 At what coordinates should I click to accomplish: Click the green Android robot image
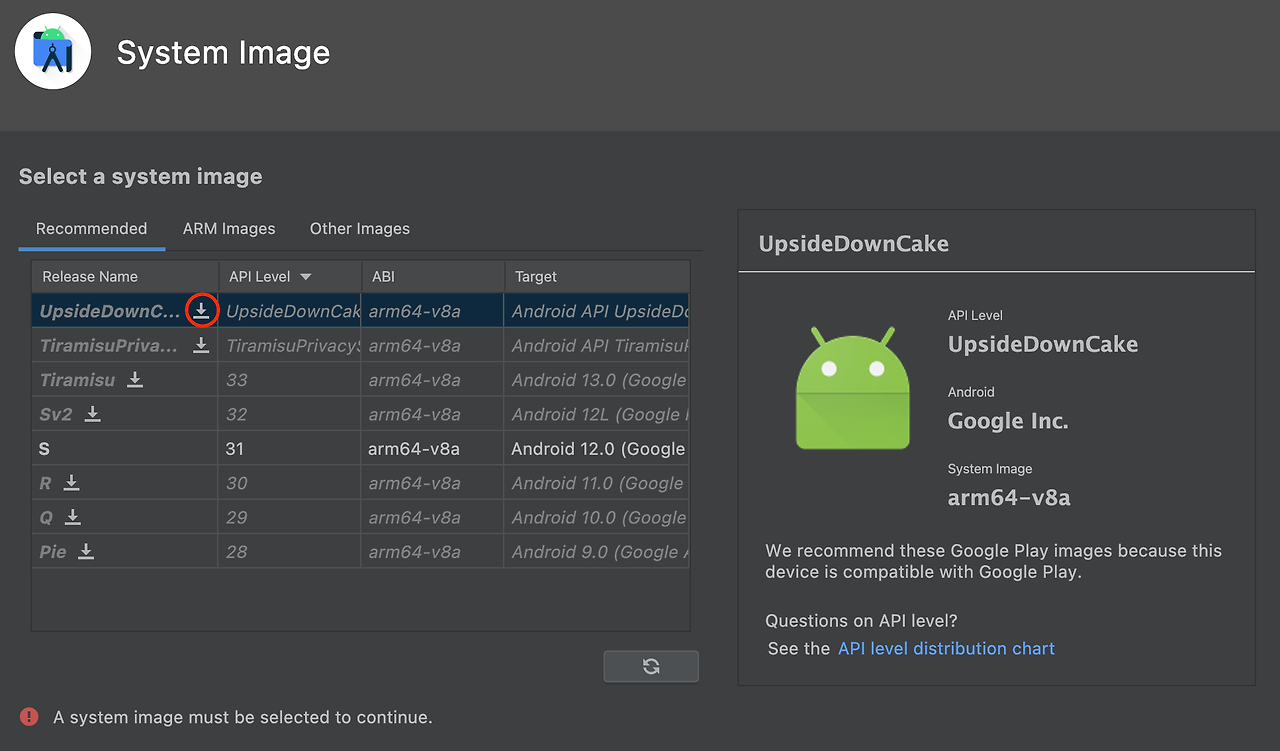(853, 388)
